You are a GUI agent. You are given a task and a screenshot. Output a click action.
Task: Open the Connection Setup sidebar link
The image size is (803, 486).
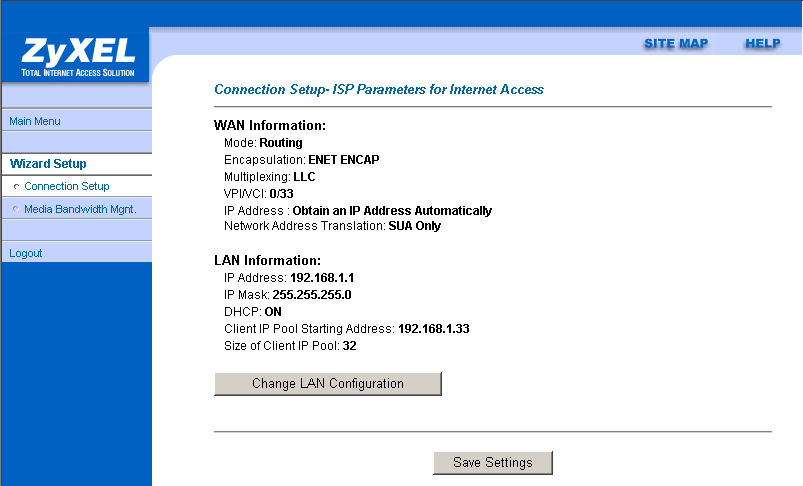pos(67,187)
